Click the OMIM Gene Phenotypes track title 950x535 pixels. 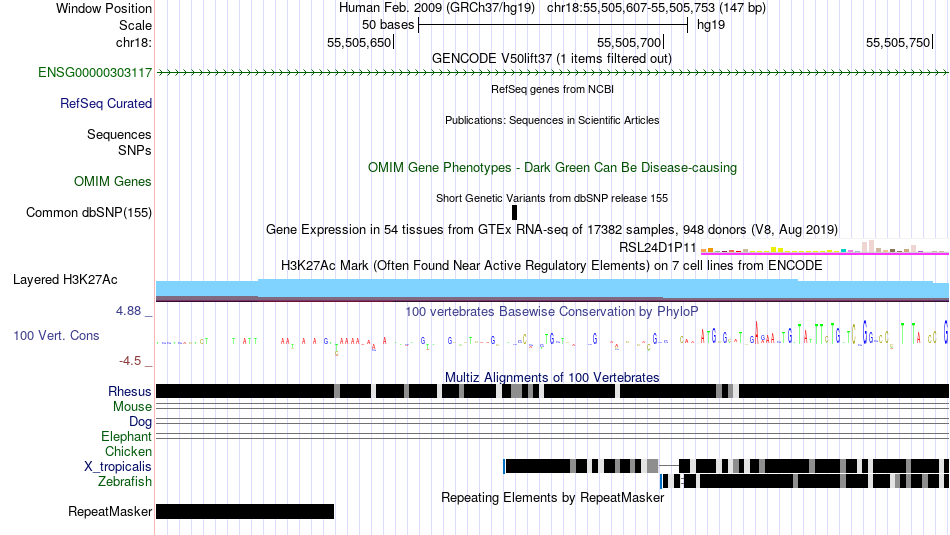coord(552,168)
